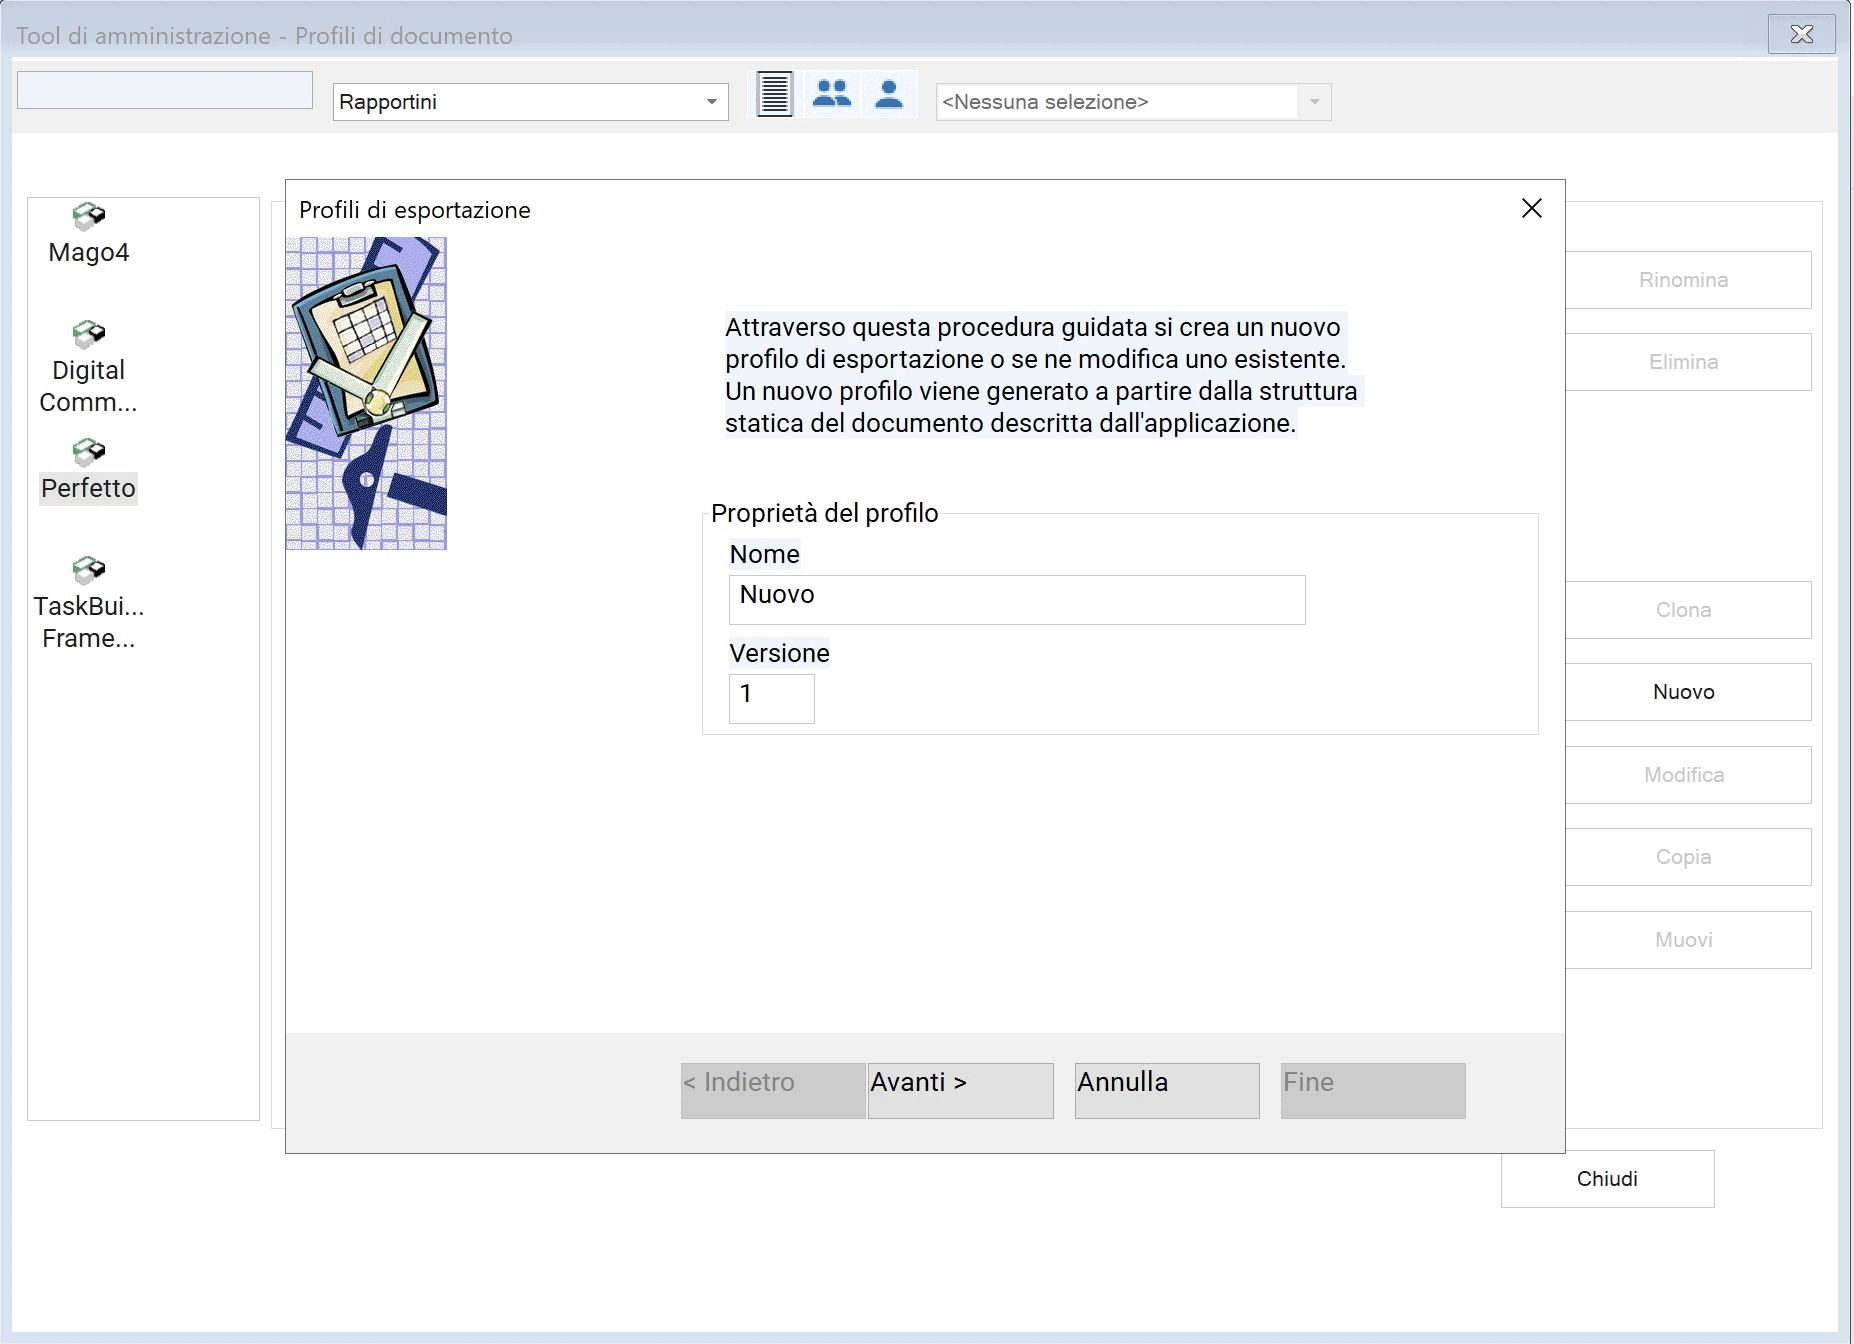Click the Rinomina button
1854x1344 pixels.
[x=1688, y=280]
